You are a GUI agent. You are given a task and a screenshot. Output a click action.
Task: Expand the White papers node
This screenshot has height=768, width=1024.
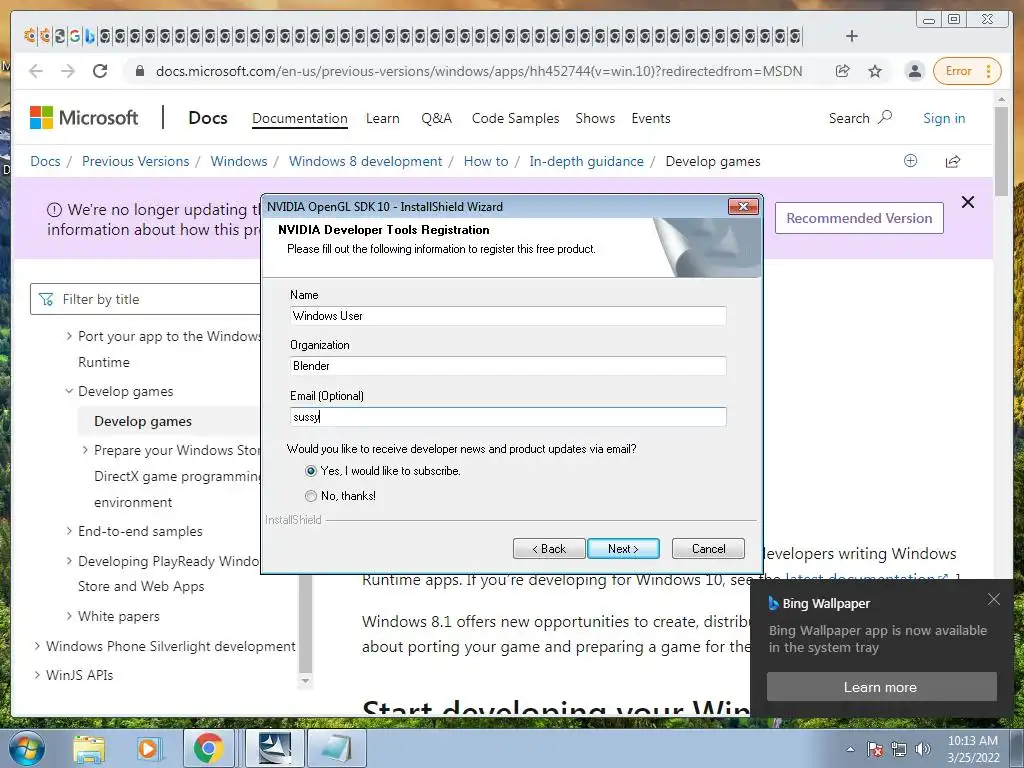point(69,616)
